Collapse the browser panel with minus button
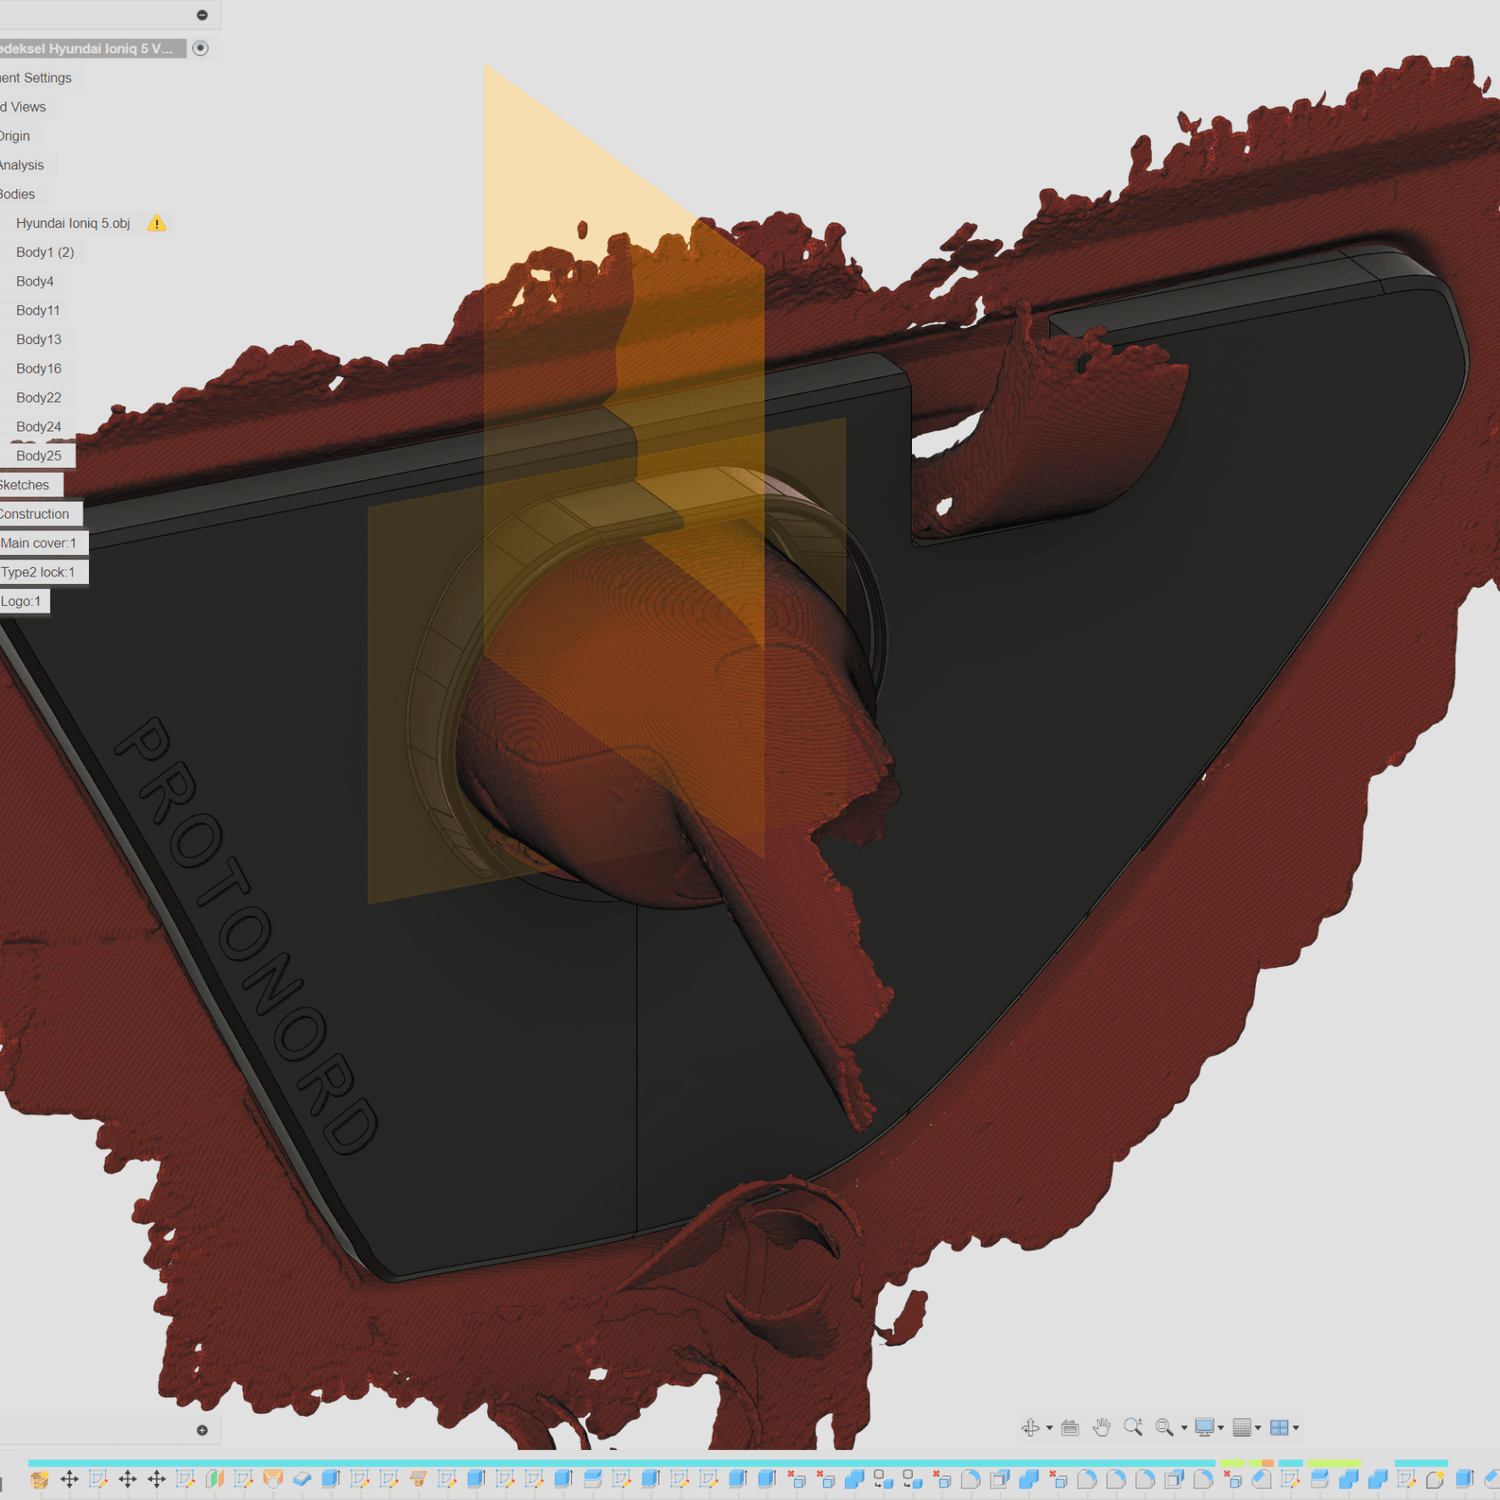 click(202, 15)
